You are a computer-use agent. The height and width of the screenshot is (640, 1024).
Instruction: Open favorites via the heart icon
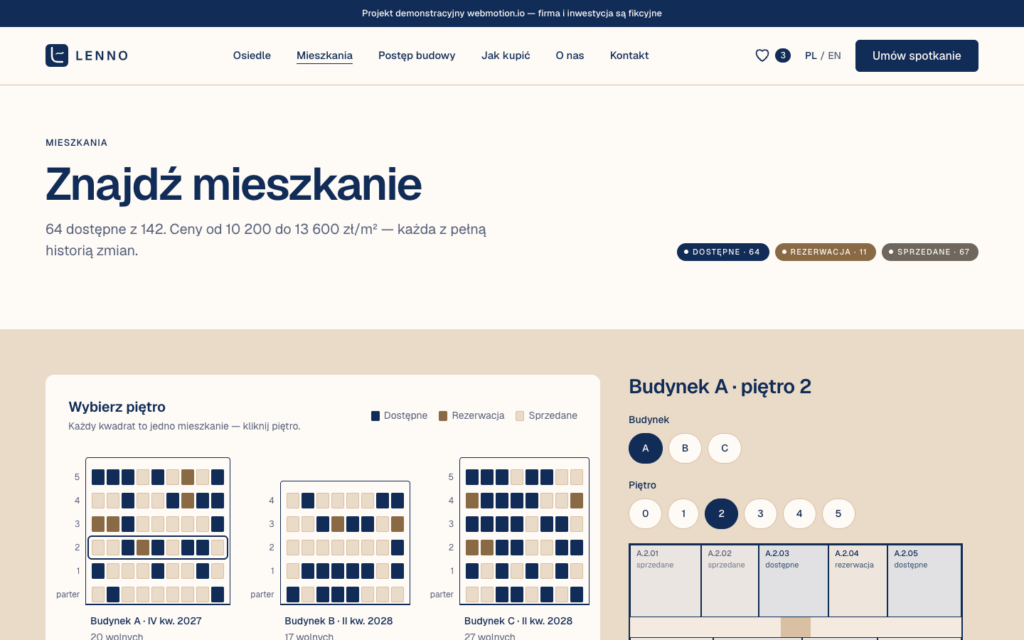tap(762, 56)
